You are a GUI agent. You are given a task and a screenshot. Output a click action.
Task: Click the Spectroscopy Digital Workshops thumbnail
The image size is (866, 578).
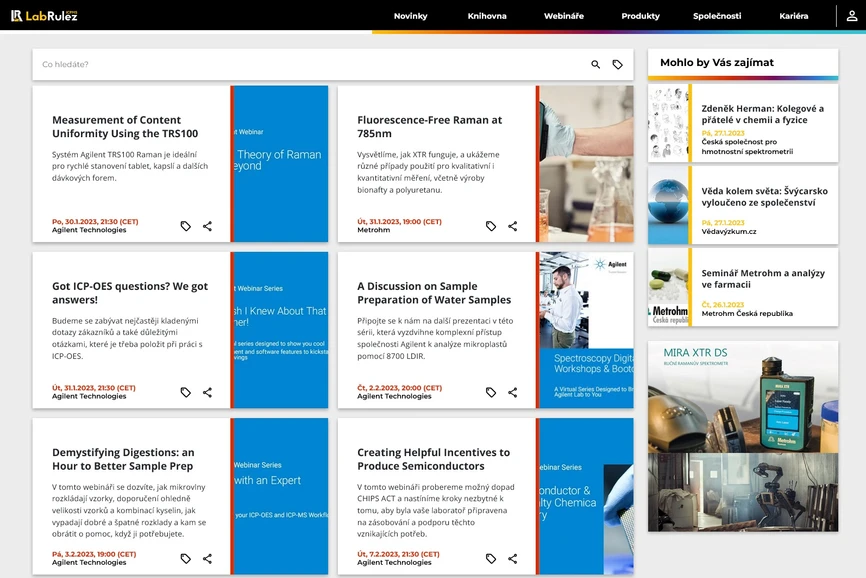[x=585, y=330]
